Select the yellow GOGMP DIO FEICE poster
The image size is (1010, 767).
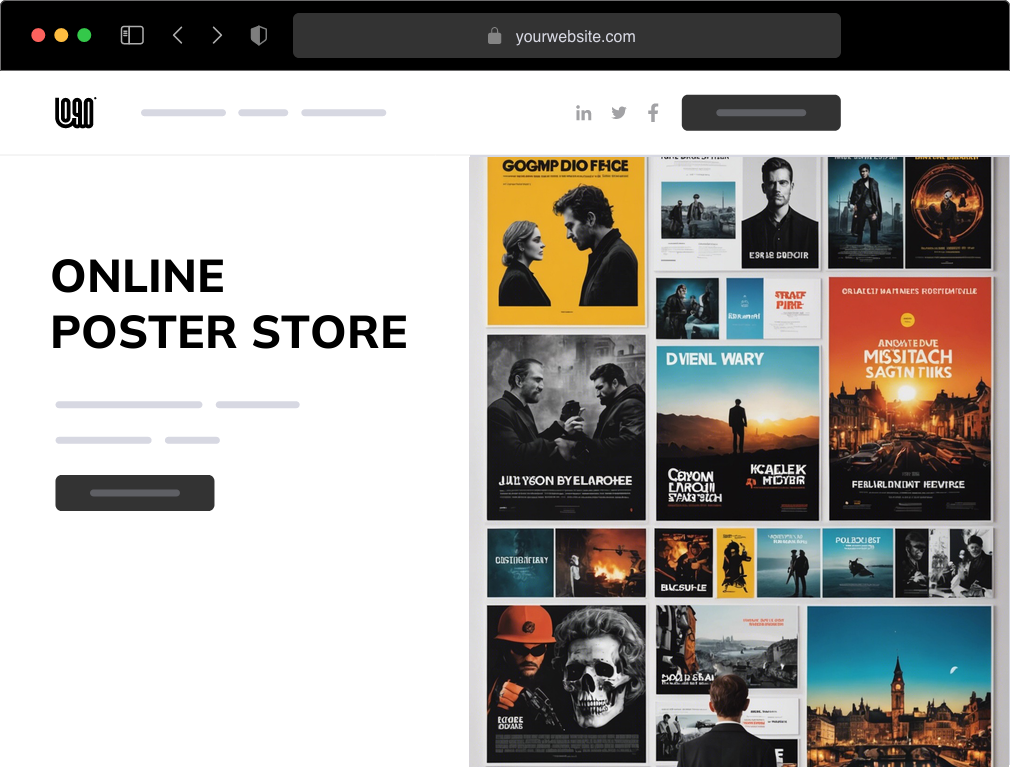click(x=566, y=240)
